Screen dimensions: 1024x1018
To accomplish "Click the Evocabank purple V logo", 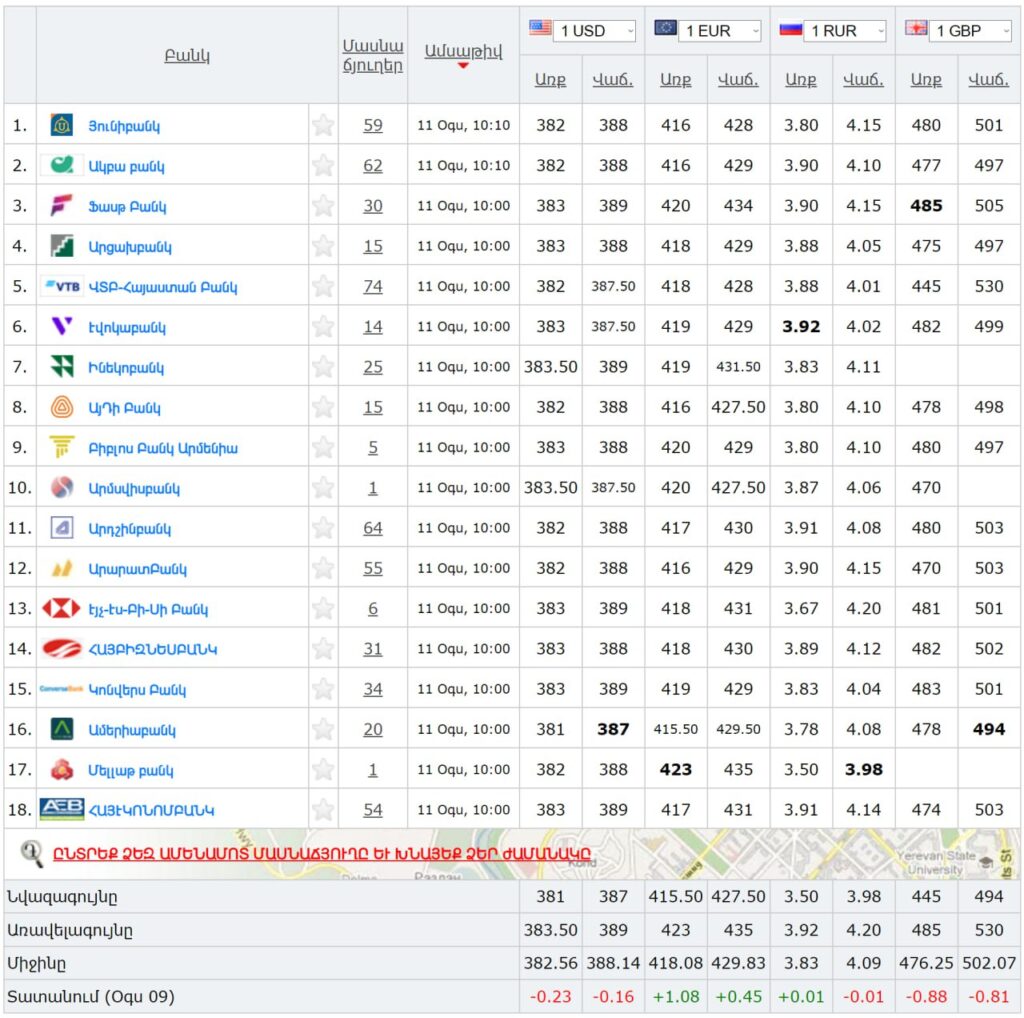I will tap(62, 327).
